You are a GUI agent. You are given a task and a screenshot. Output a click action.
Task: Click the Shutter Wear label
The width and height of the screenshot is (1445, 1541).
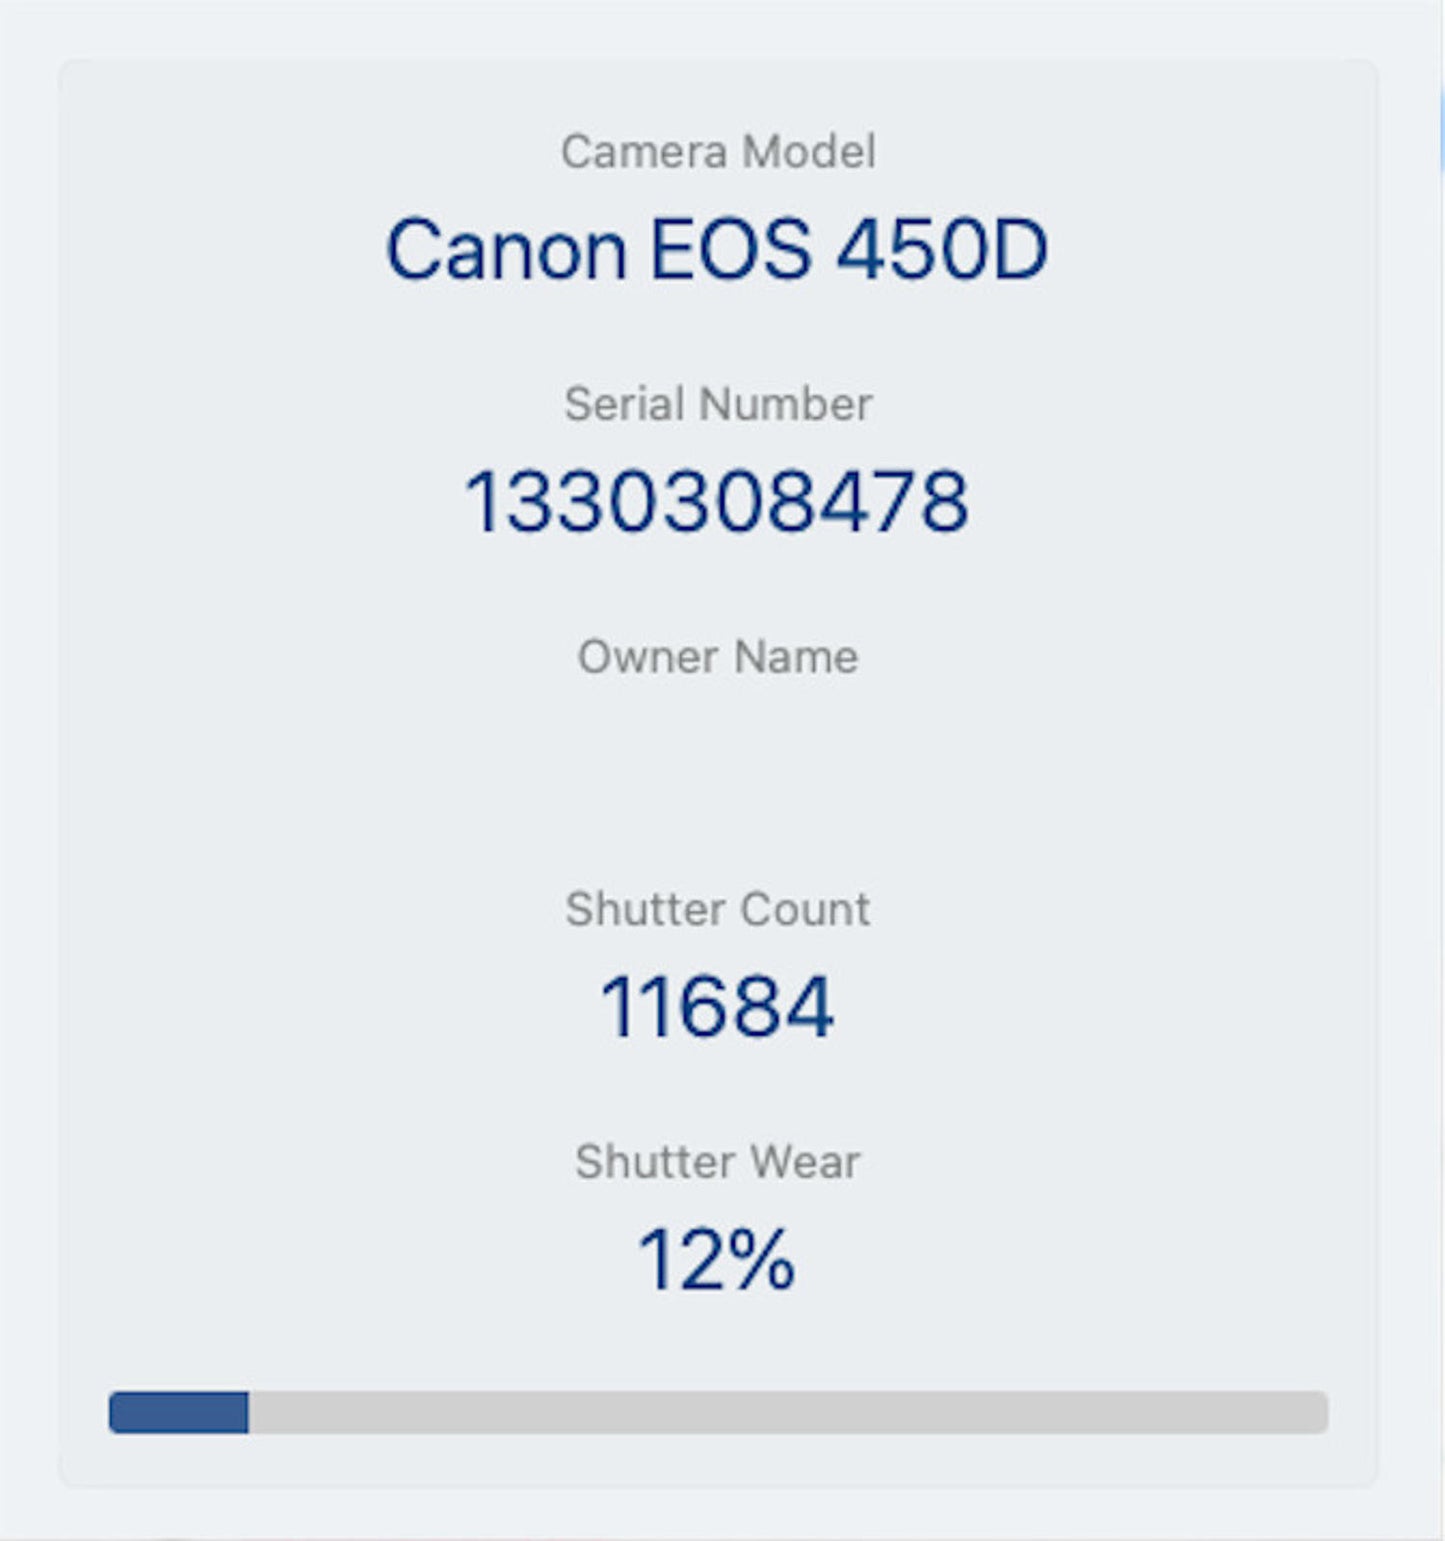click(x=718, y=1162)
